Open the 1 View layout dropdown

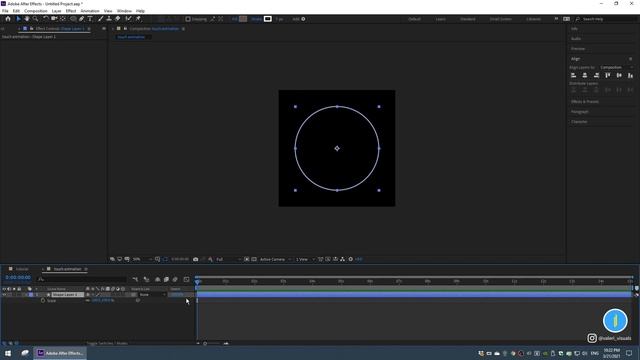(305, 259)
